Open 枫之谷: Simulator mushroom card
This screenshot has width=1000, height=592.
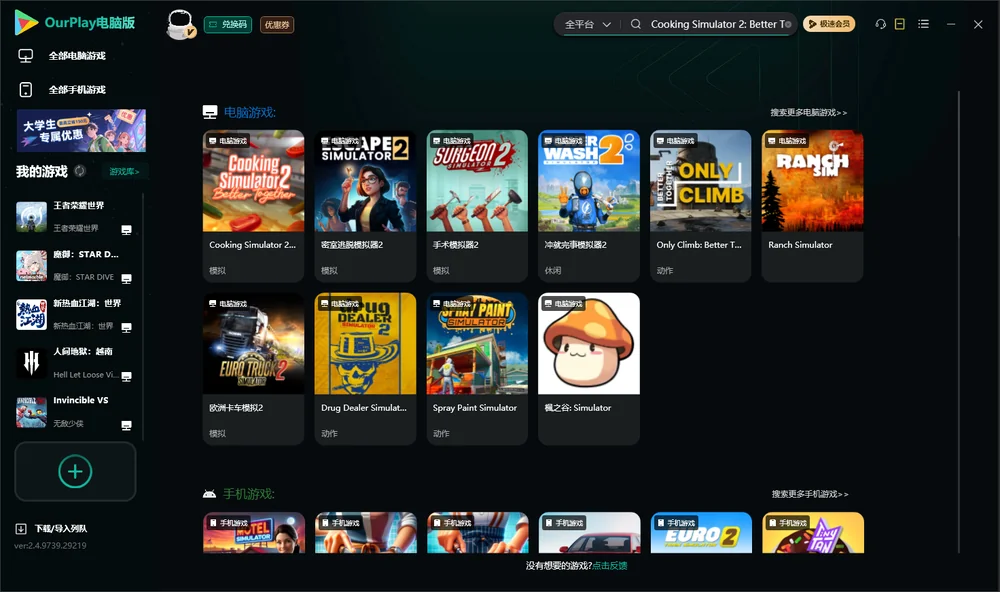click(x=589, y=369)
